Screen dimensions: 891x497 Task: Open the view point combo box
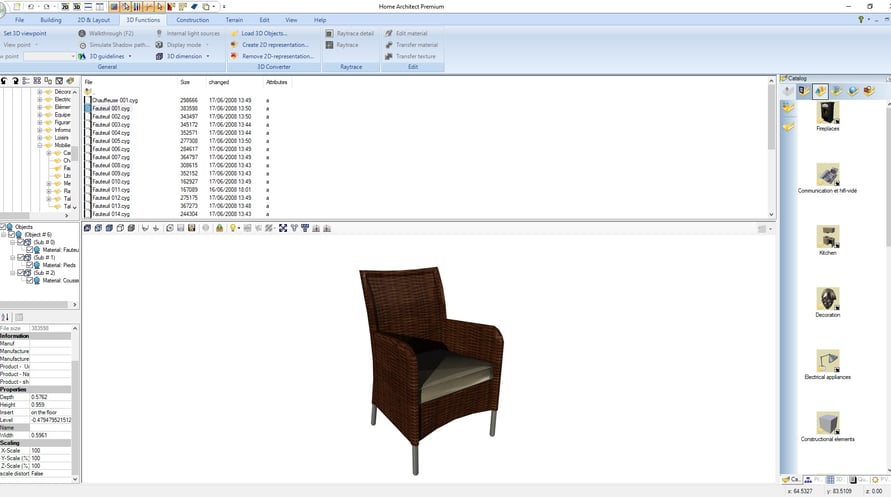tap(49, 56)
